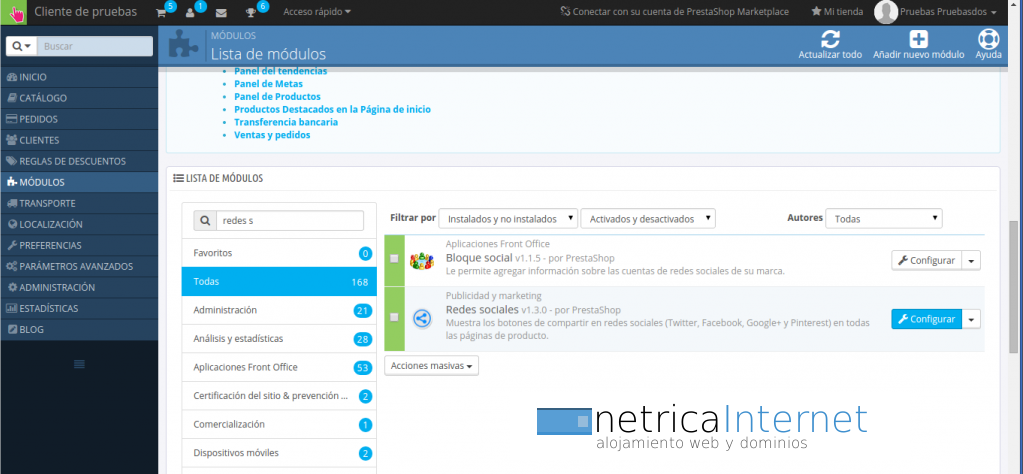Click the Redes sociales share icon
The image size is (1023, 474).
tap(422, 319)
